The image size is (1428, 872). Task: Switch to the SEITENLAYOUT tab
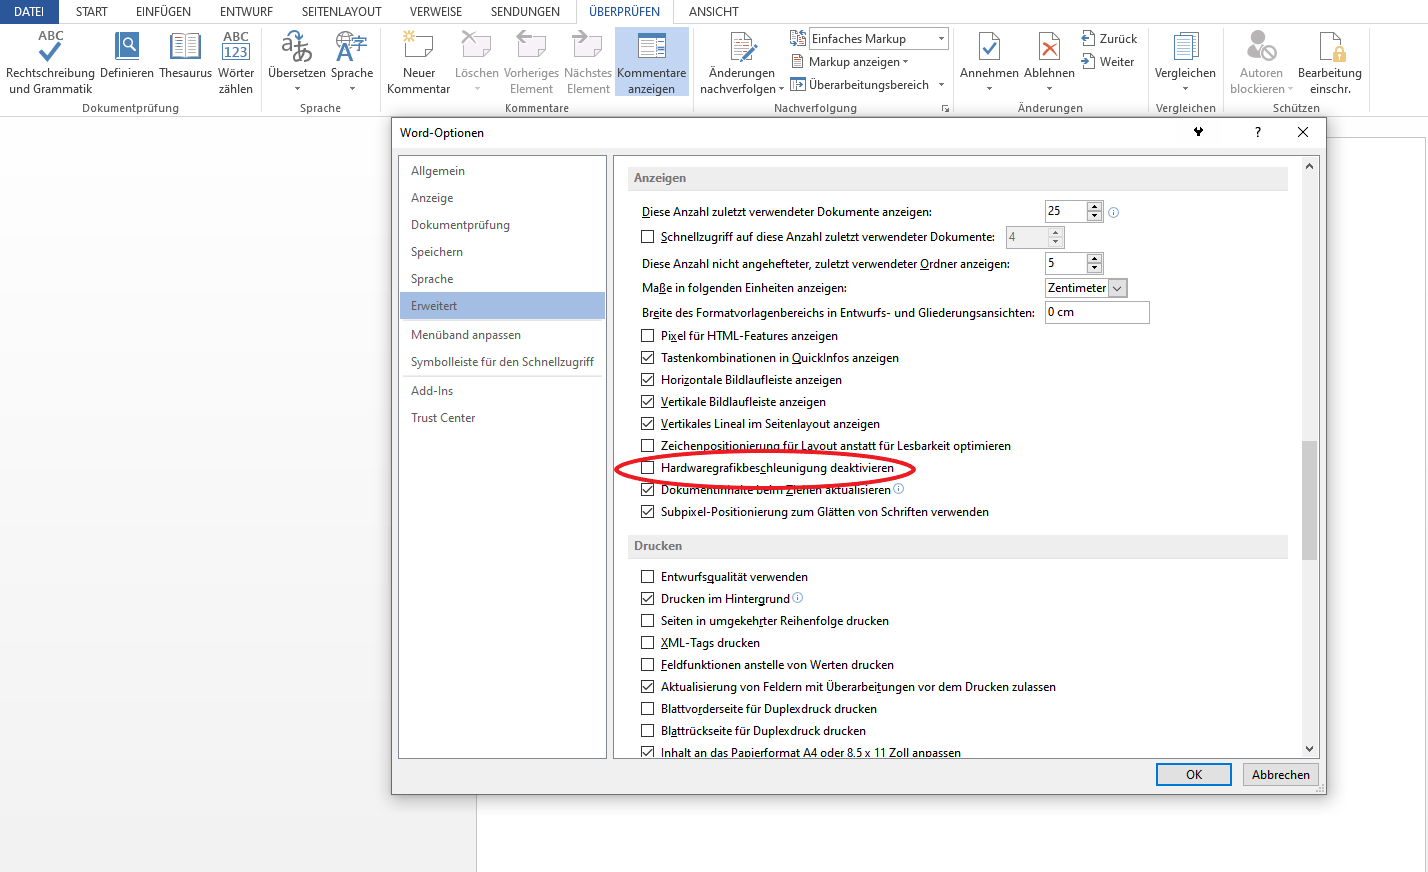pyautogui.click(x=341, y=12)
